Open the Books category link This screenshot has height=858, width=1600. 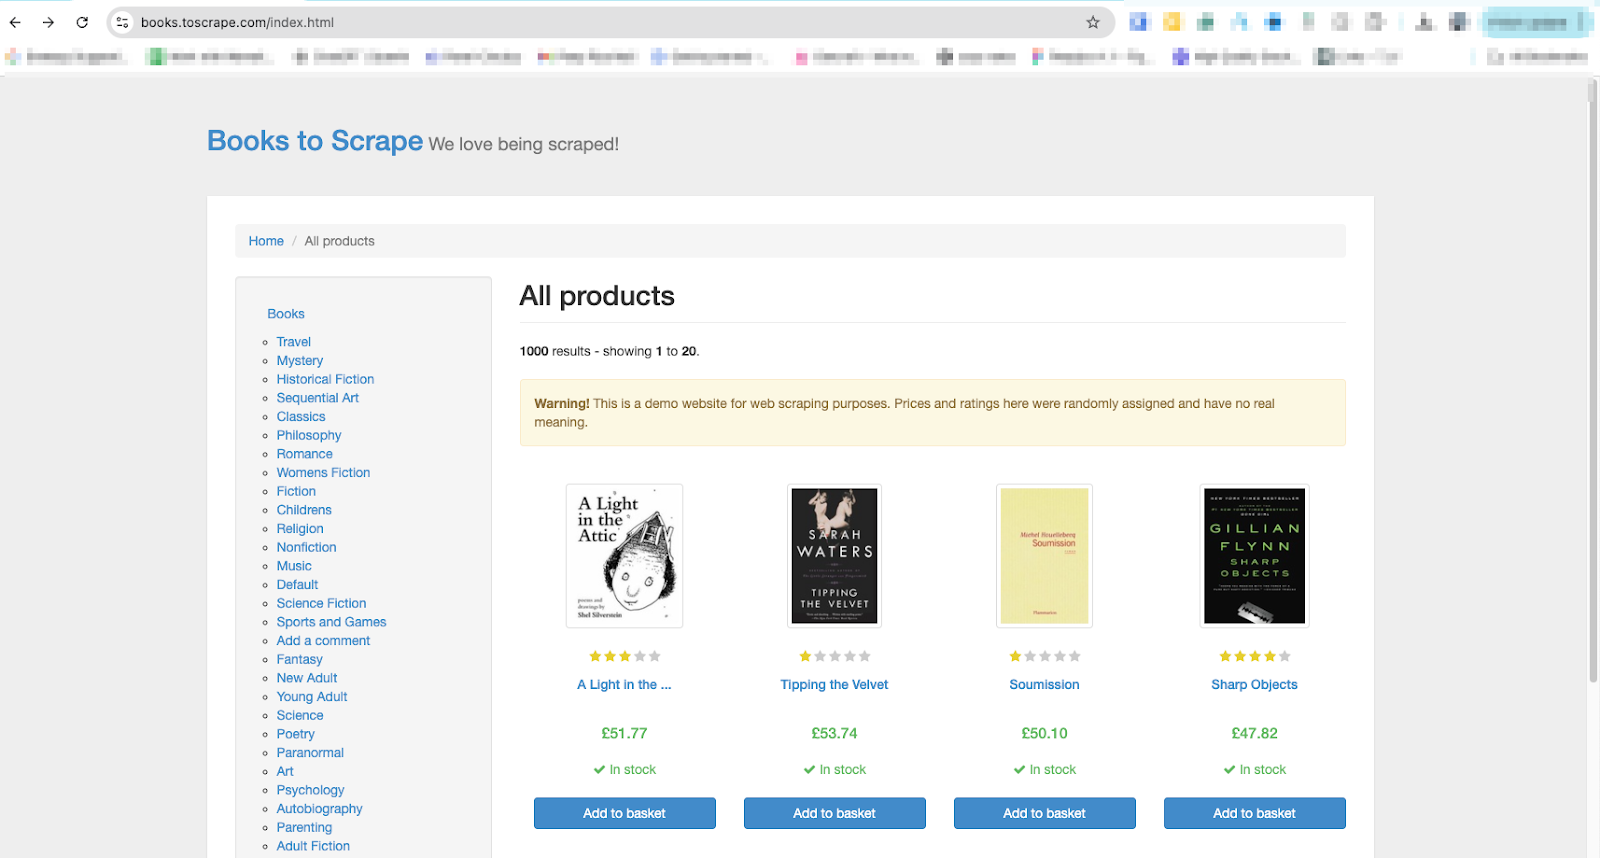[x=286, y=314]
